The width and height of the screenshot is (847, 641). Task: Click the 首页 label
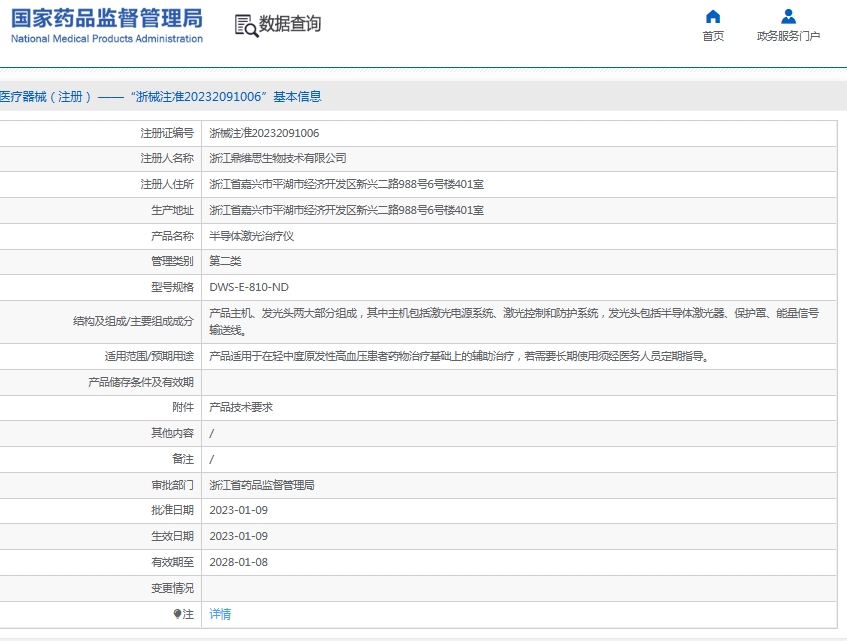pyautogui.click(x=713, y=36)
